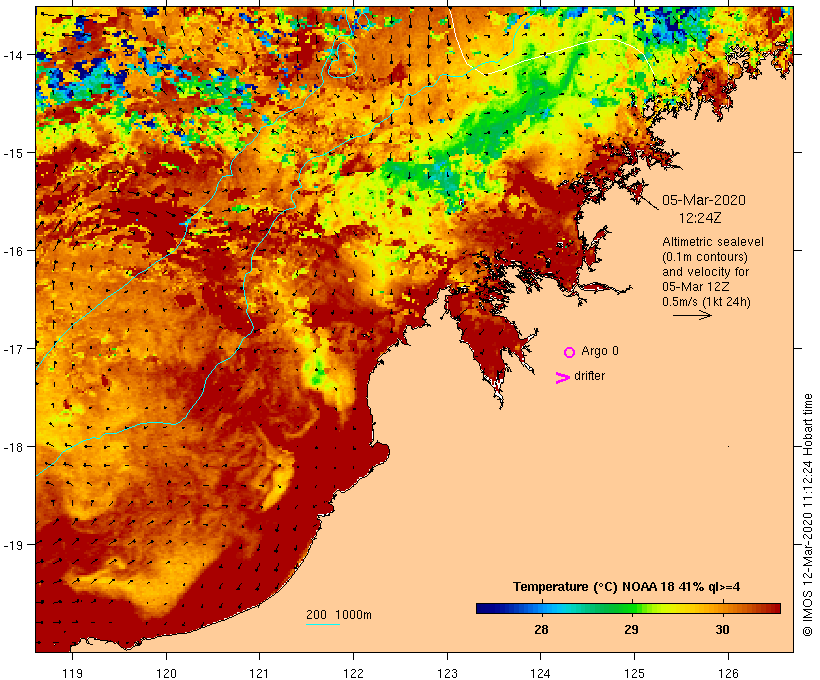Click the -19 latitude axis label

[x=13, y=545]
